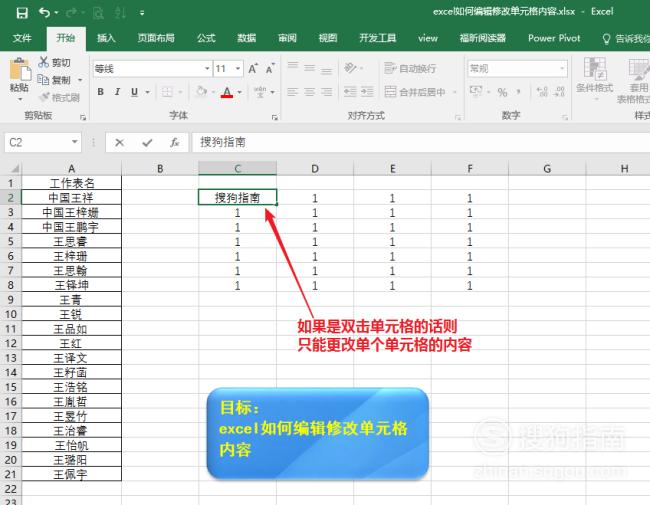Image resolution: width=650 pixels, height=505 pixels.
Task: Click the Name Box showing C2
Action: [43, 143]
